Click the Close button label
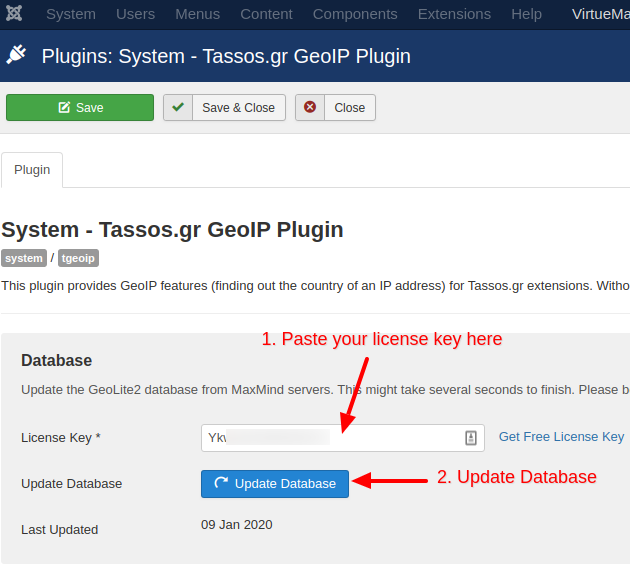This screenshot has width=630, height=566. (x=350, y=108)
